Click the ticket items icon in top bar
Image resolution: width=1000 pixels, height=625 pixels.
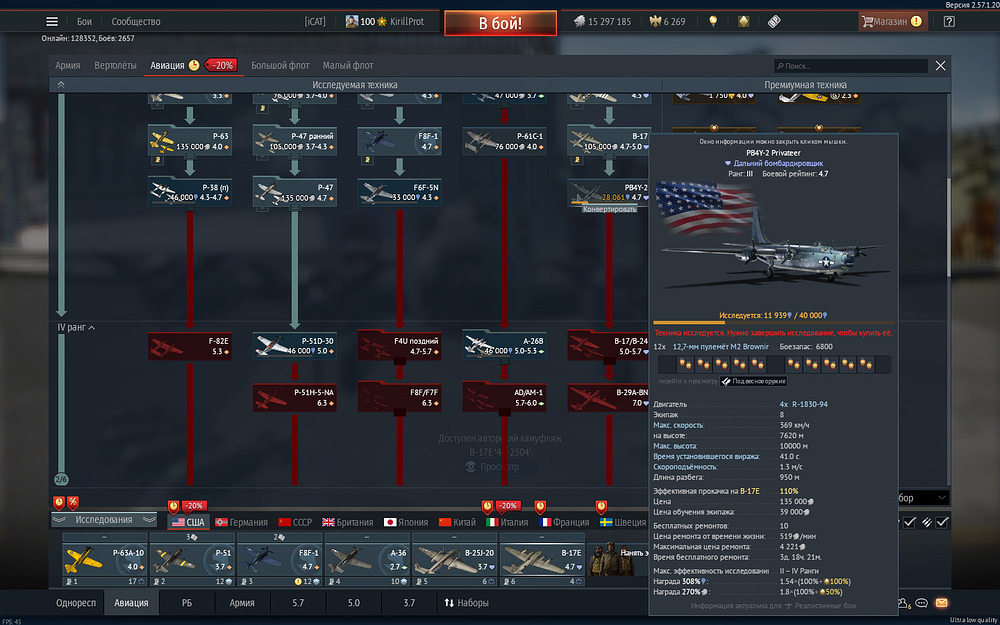tap(774, 22)
